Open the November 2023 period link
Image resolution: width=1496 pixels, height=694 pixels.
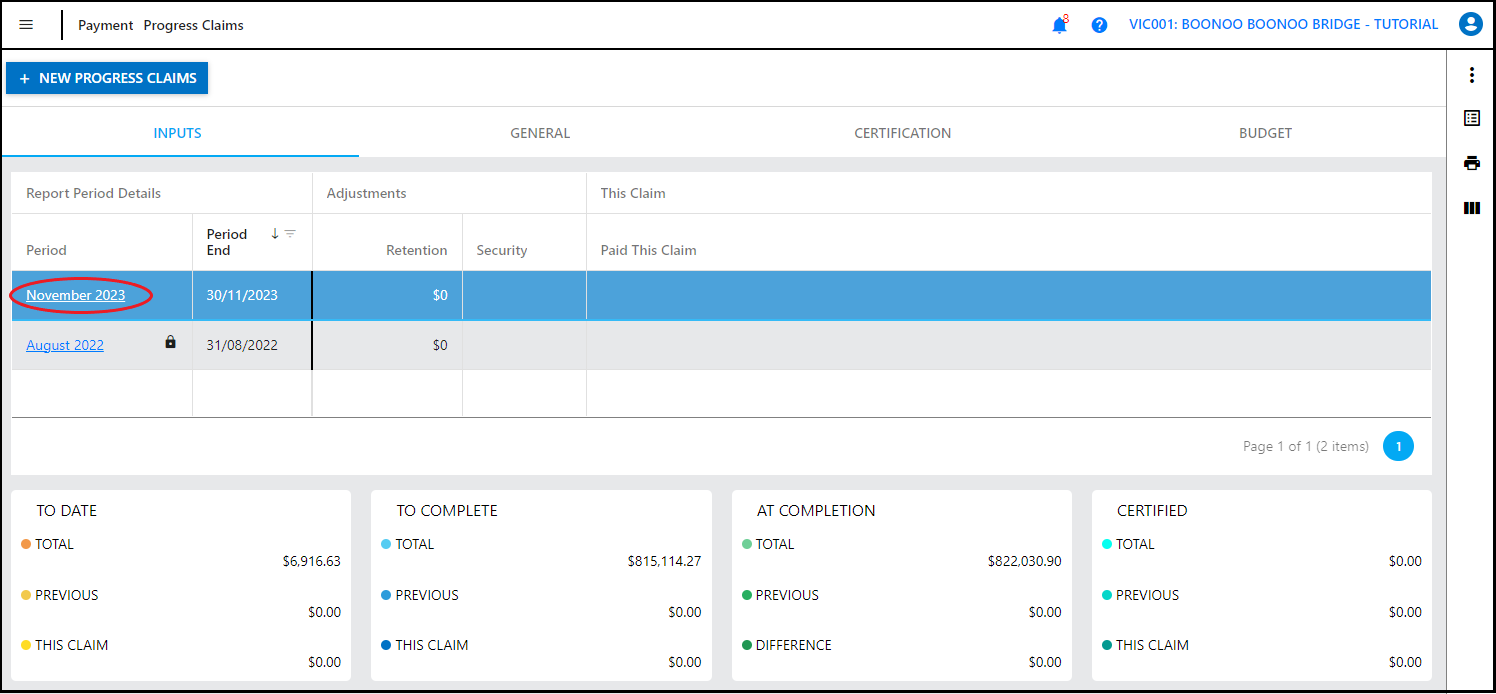point(76,295)
